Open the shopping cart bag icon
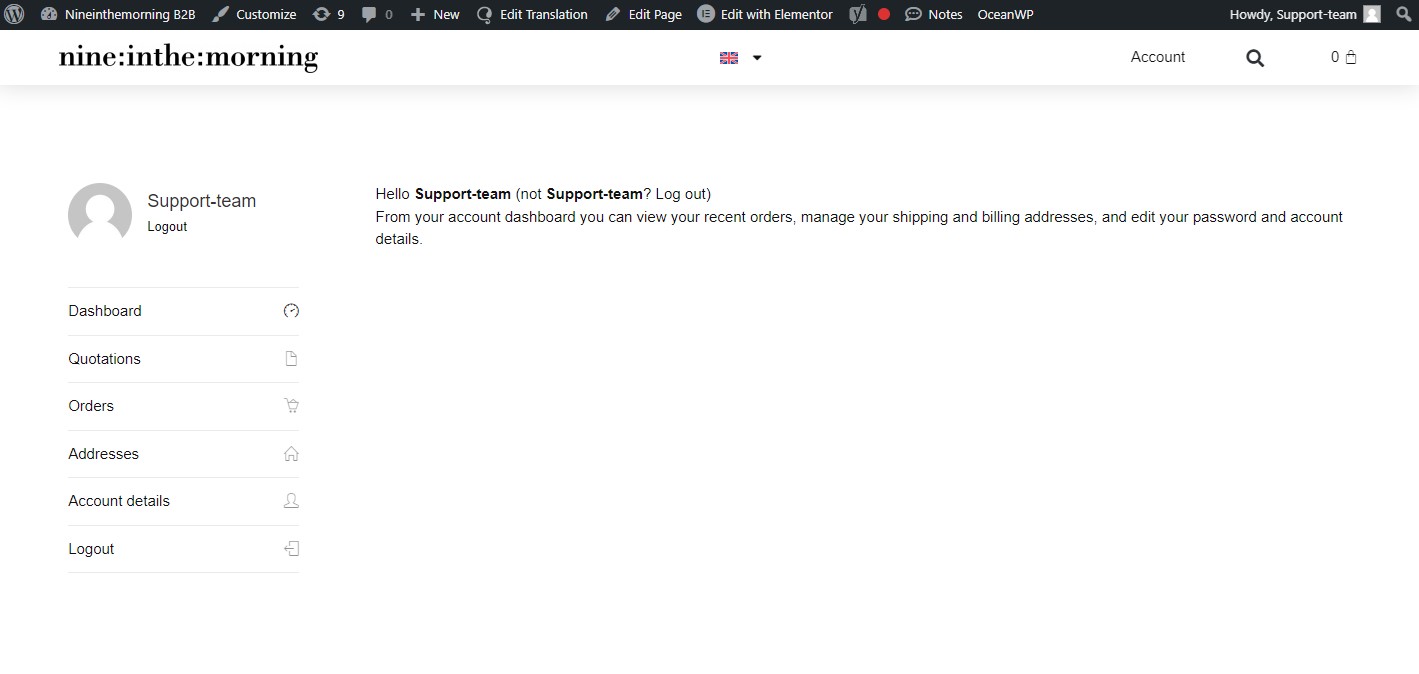The width and height of the screenshot is (1419, 674). 1350,57
